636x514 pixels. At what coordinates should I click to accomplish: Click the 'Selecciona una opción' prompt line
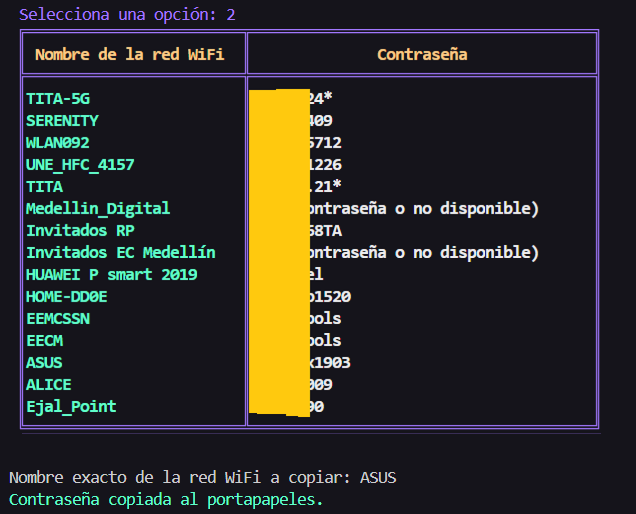tap(127, 15)
